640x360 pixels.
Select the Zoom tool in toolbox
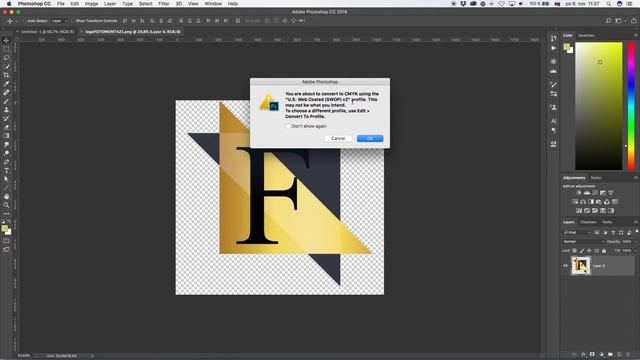[6, 205]
